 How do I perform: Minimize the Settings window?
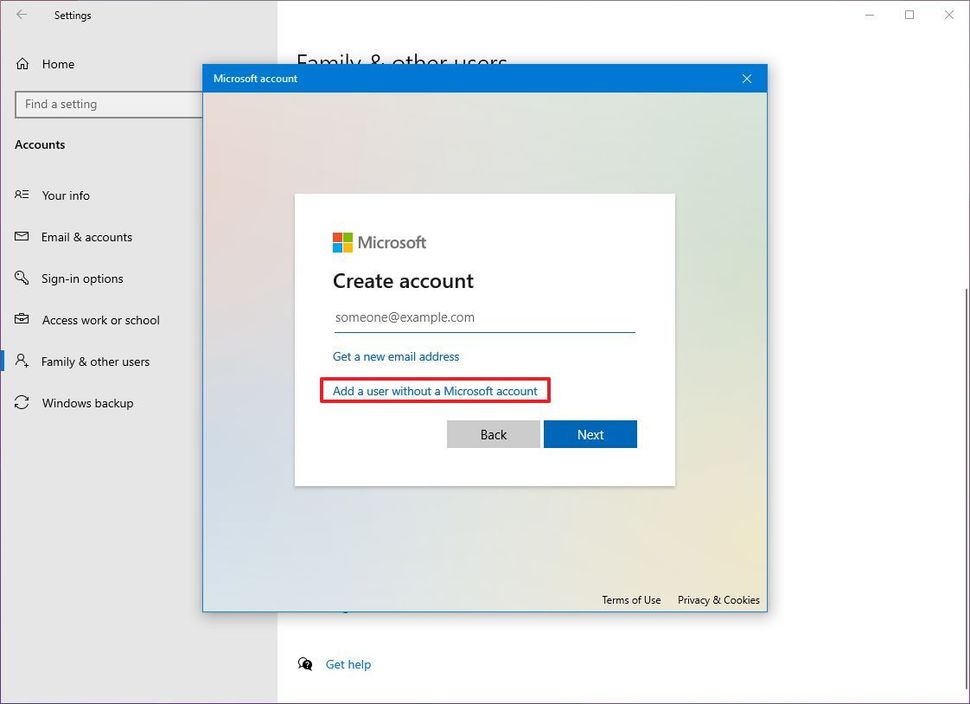pyautogui.click(x=870, y=15)
